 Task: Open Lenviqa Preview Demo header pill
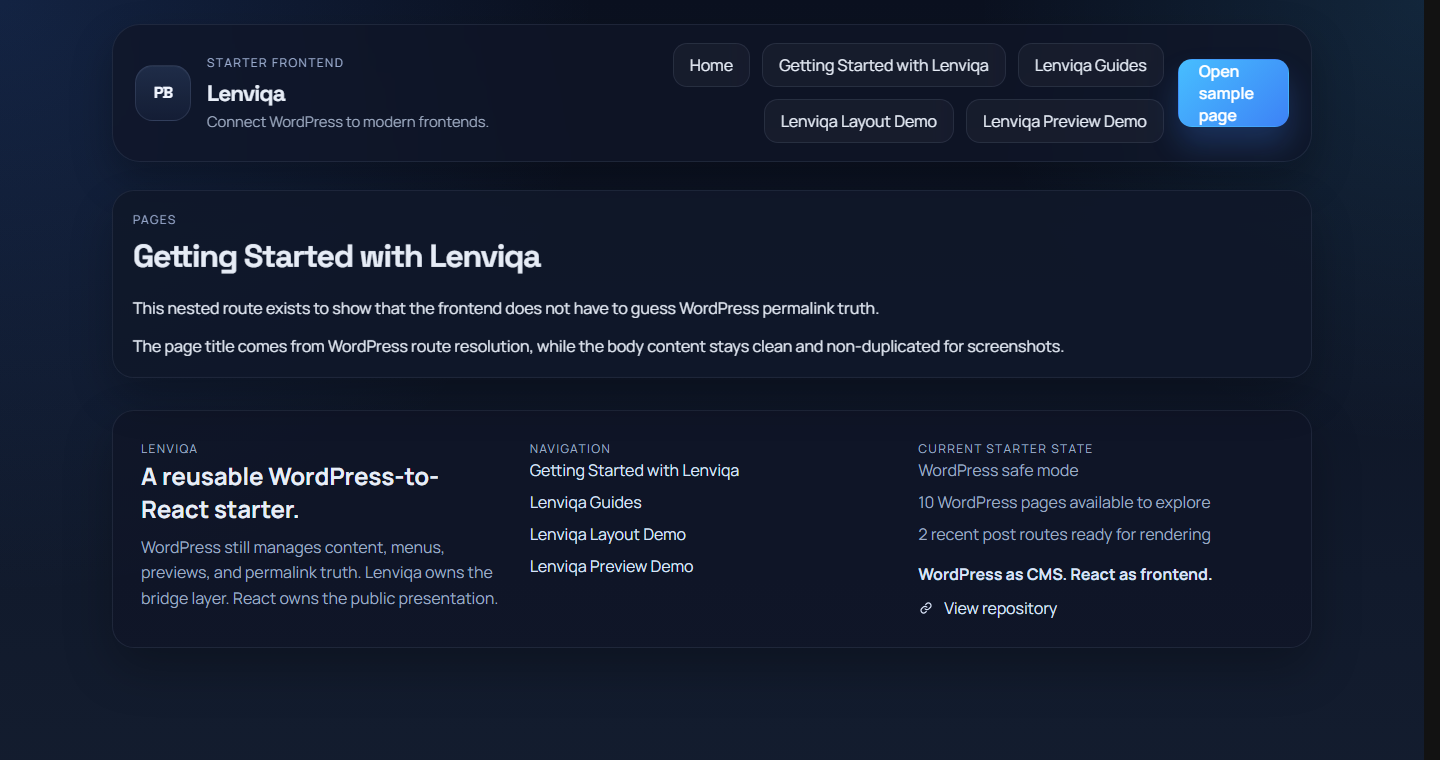click(x=1065, y=121)
